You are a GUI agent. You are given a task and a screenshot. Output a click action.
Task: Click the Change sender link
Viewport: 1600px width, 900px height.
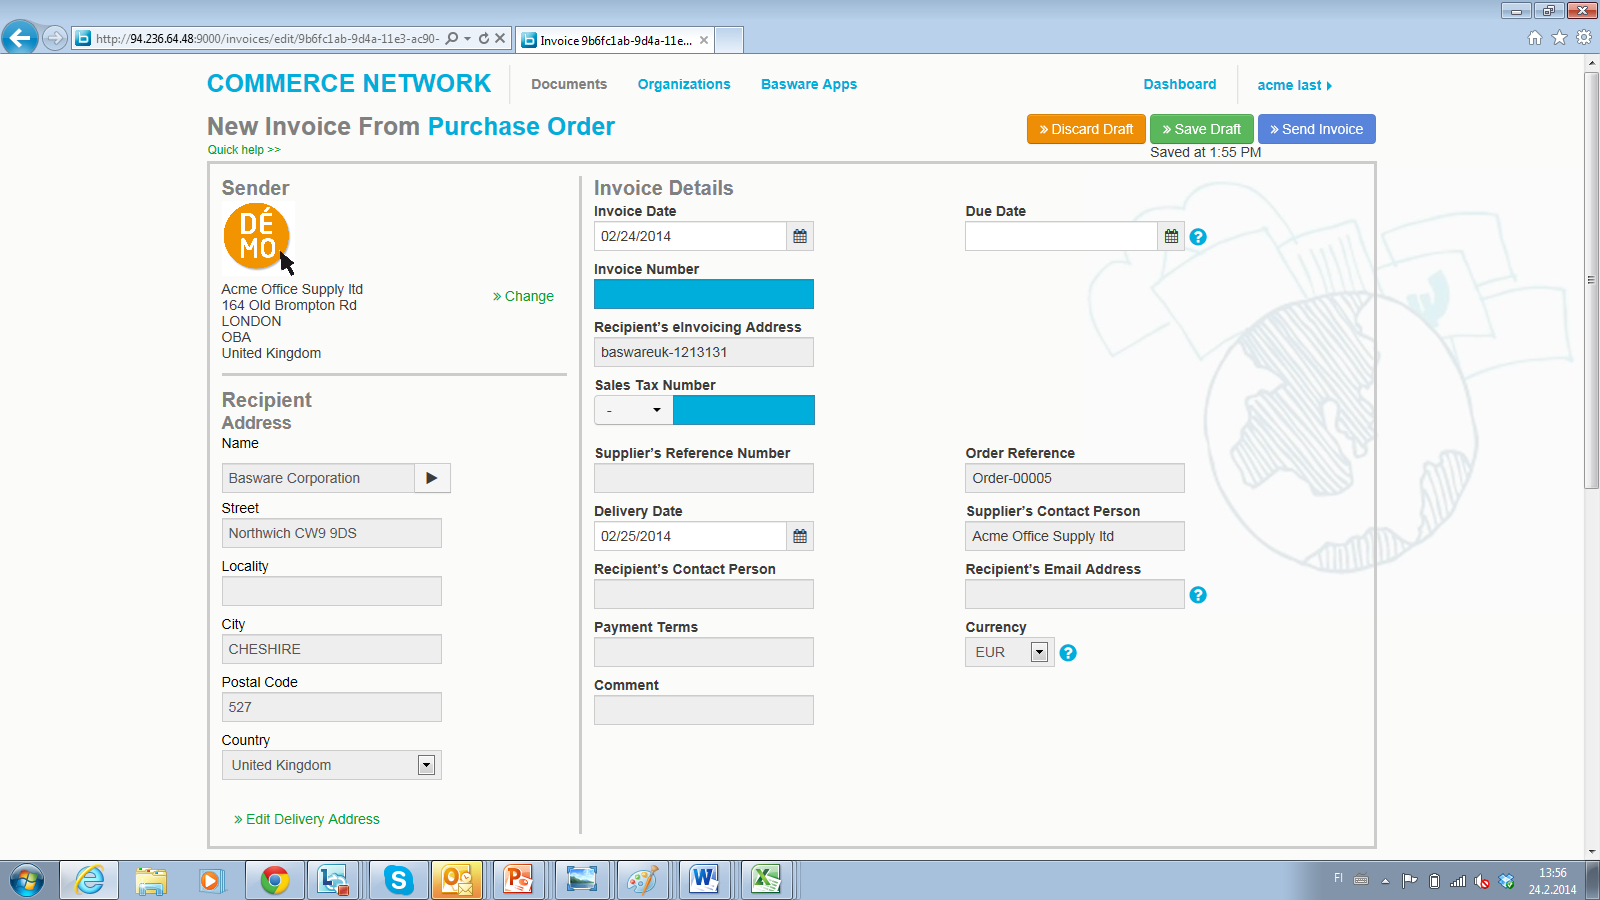coord(523,296)
